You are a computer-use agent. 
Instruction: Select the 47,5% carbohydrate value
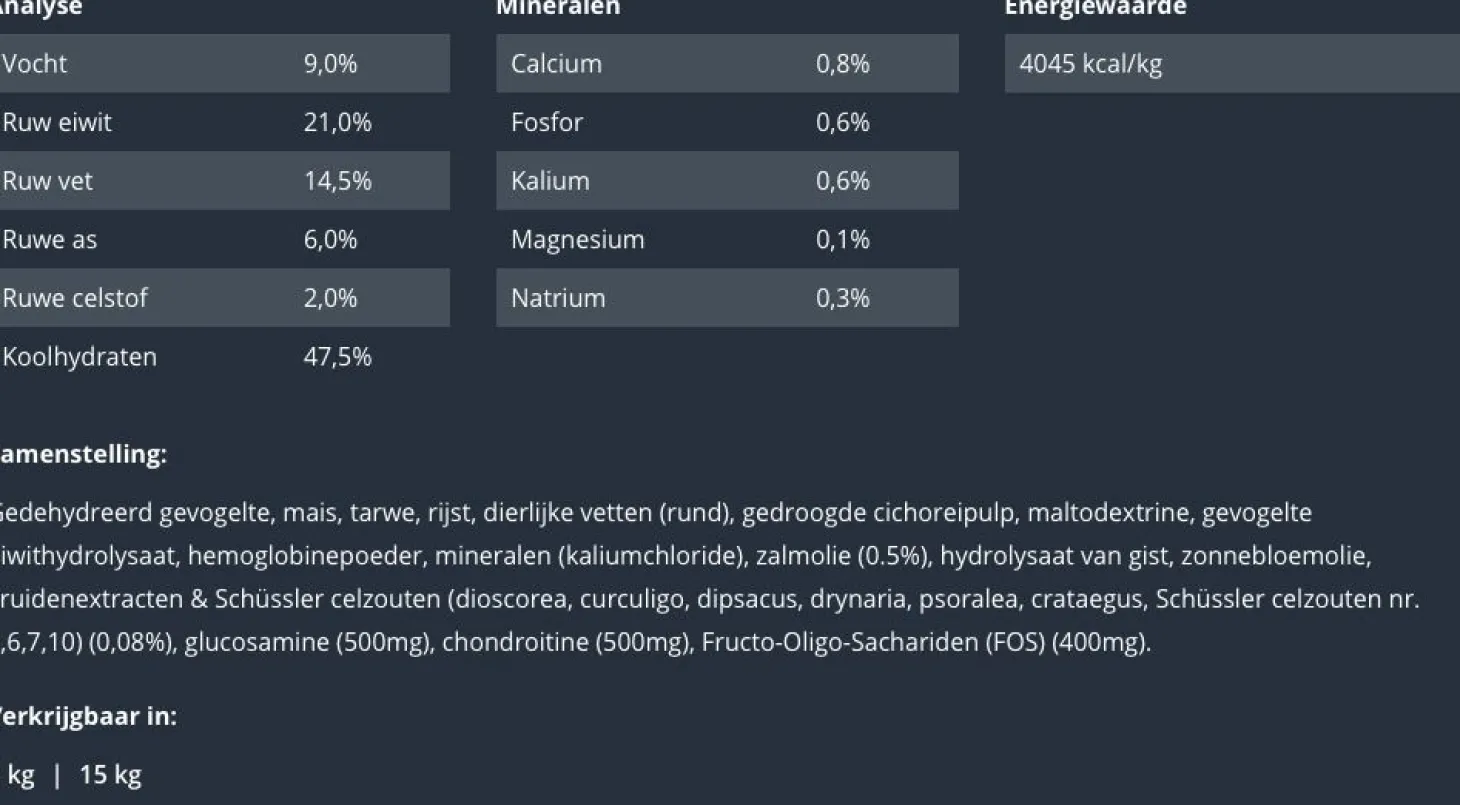(337, 357)
